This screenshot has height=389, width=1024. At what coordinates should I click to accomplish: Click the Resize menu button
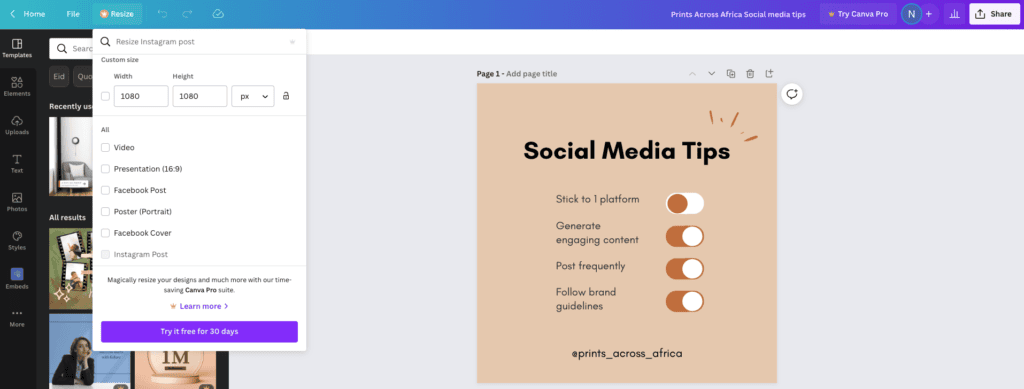coord(117,14)
